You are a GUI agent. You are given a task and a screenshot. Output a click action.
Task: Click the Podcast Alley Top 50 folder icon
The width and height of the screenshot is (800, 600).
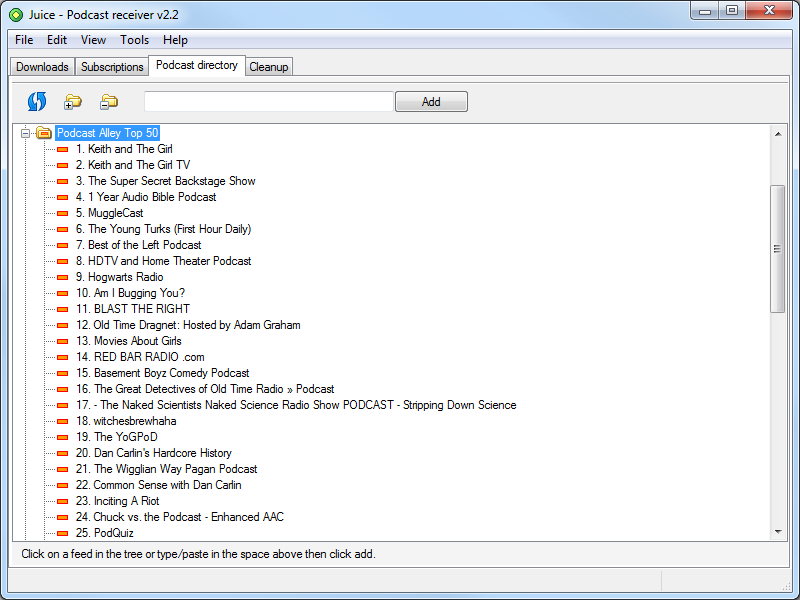[44, 133]
